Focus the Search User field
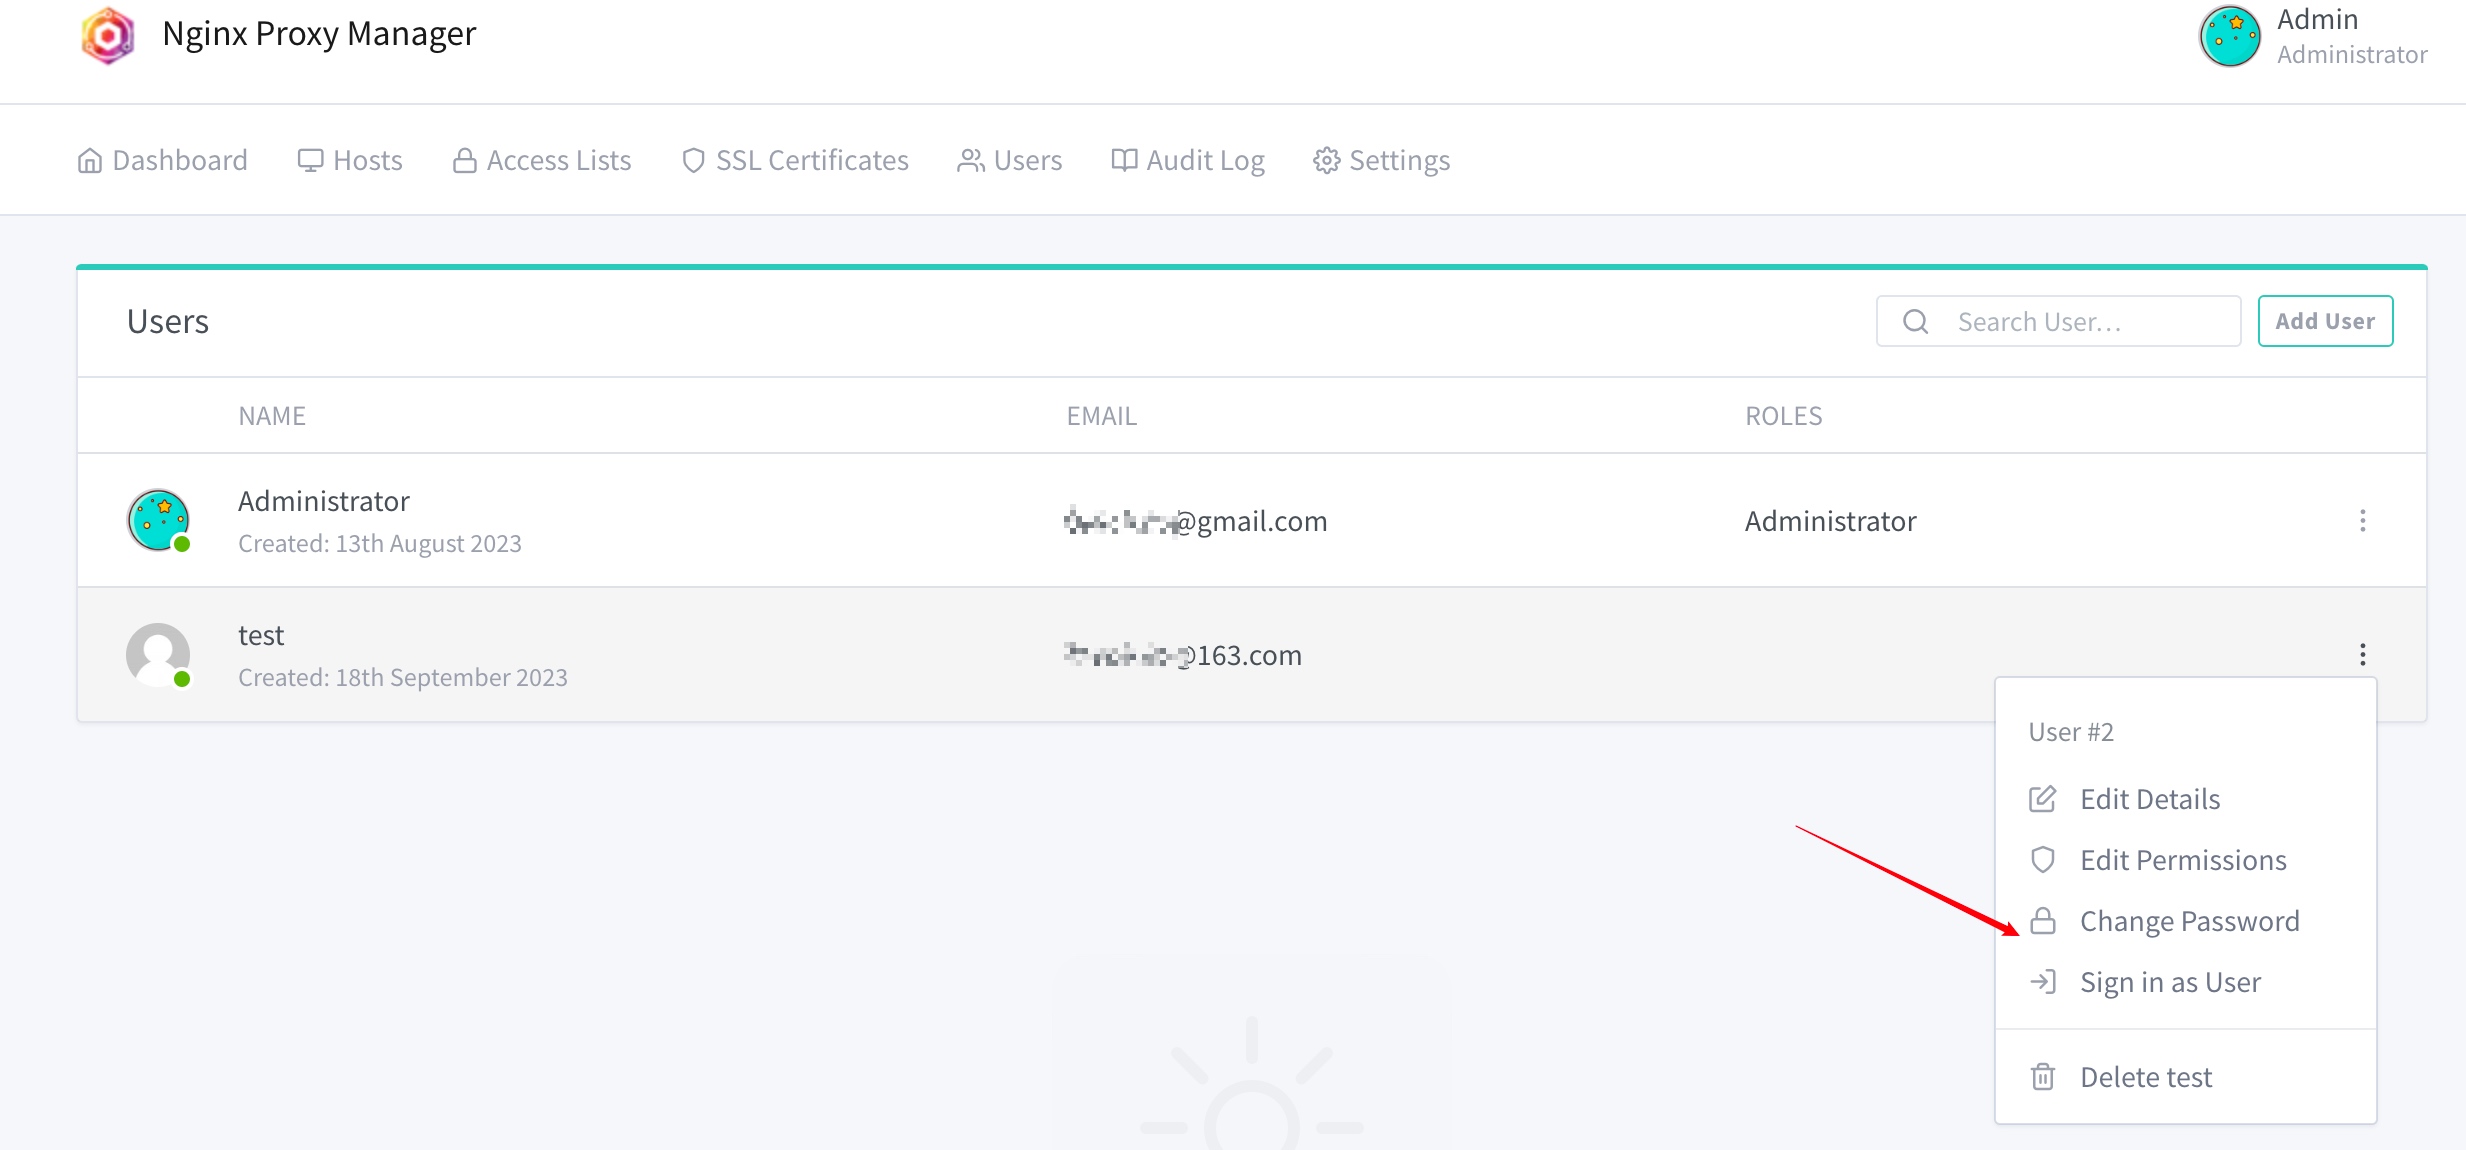Screen dimensions: 2466x1150 2058,321
